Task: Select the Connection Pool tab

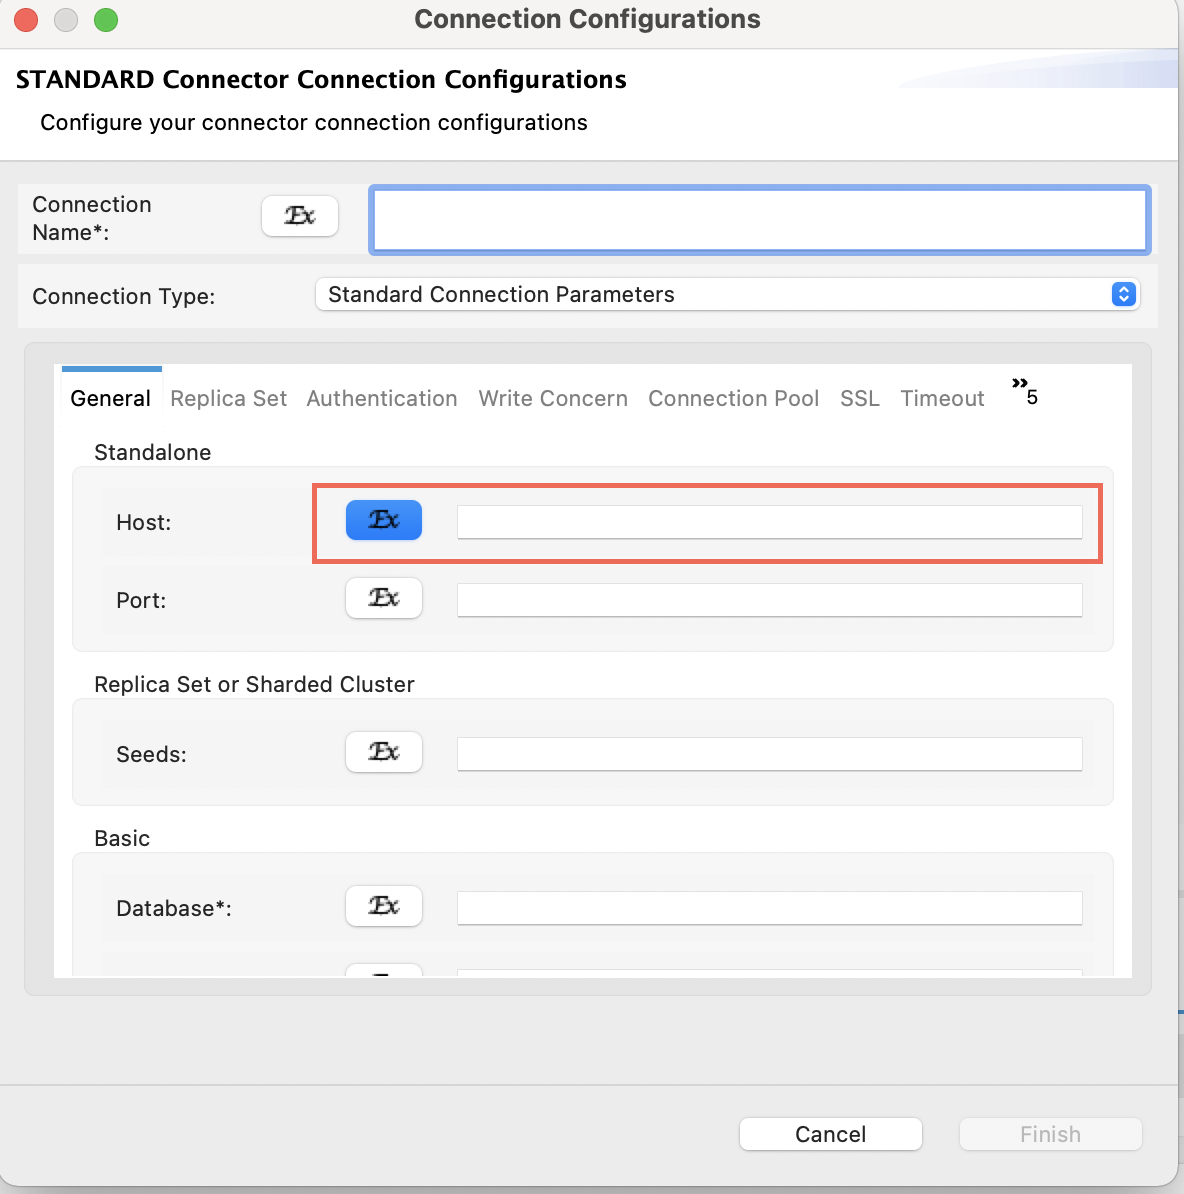Action: pos(733,398)
